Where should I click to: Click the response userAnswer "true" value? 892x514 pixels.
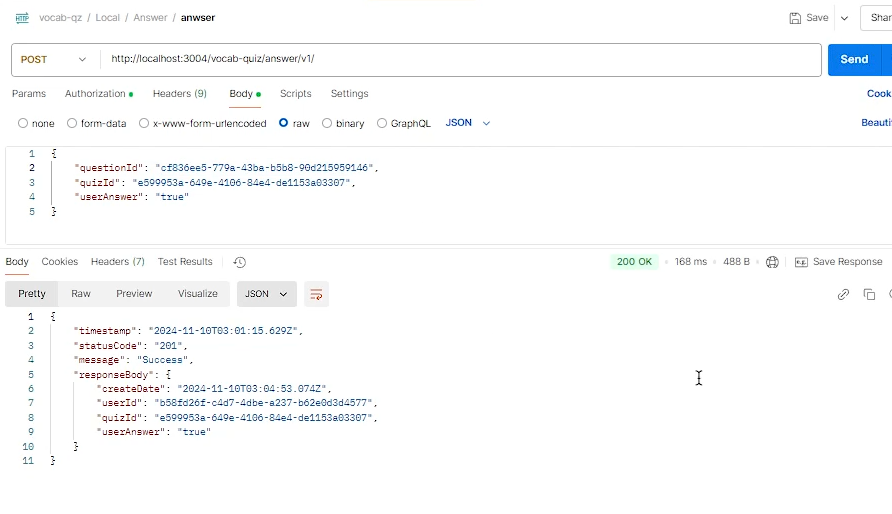pyautogui.click(x=194, y=432)
